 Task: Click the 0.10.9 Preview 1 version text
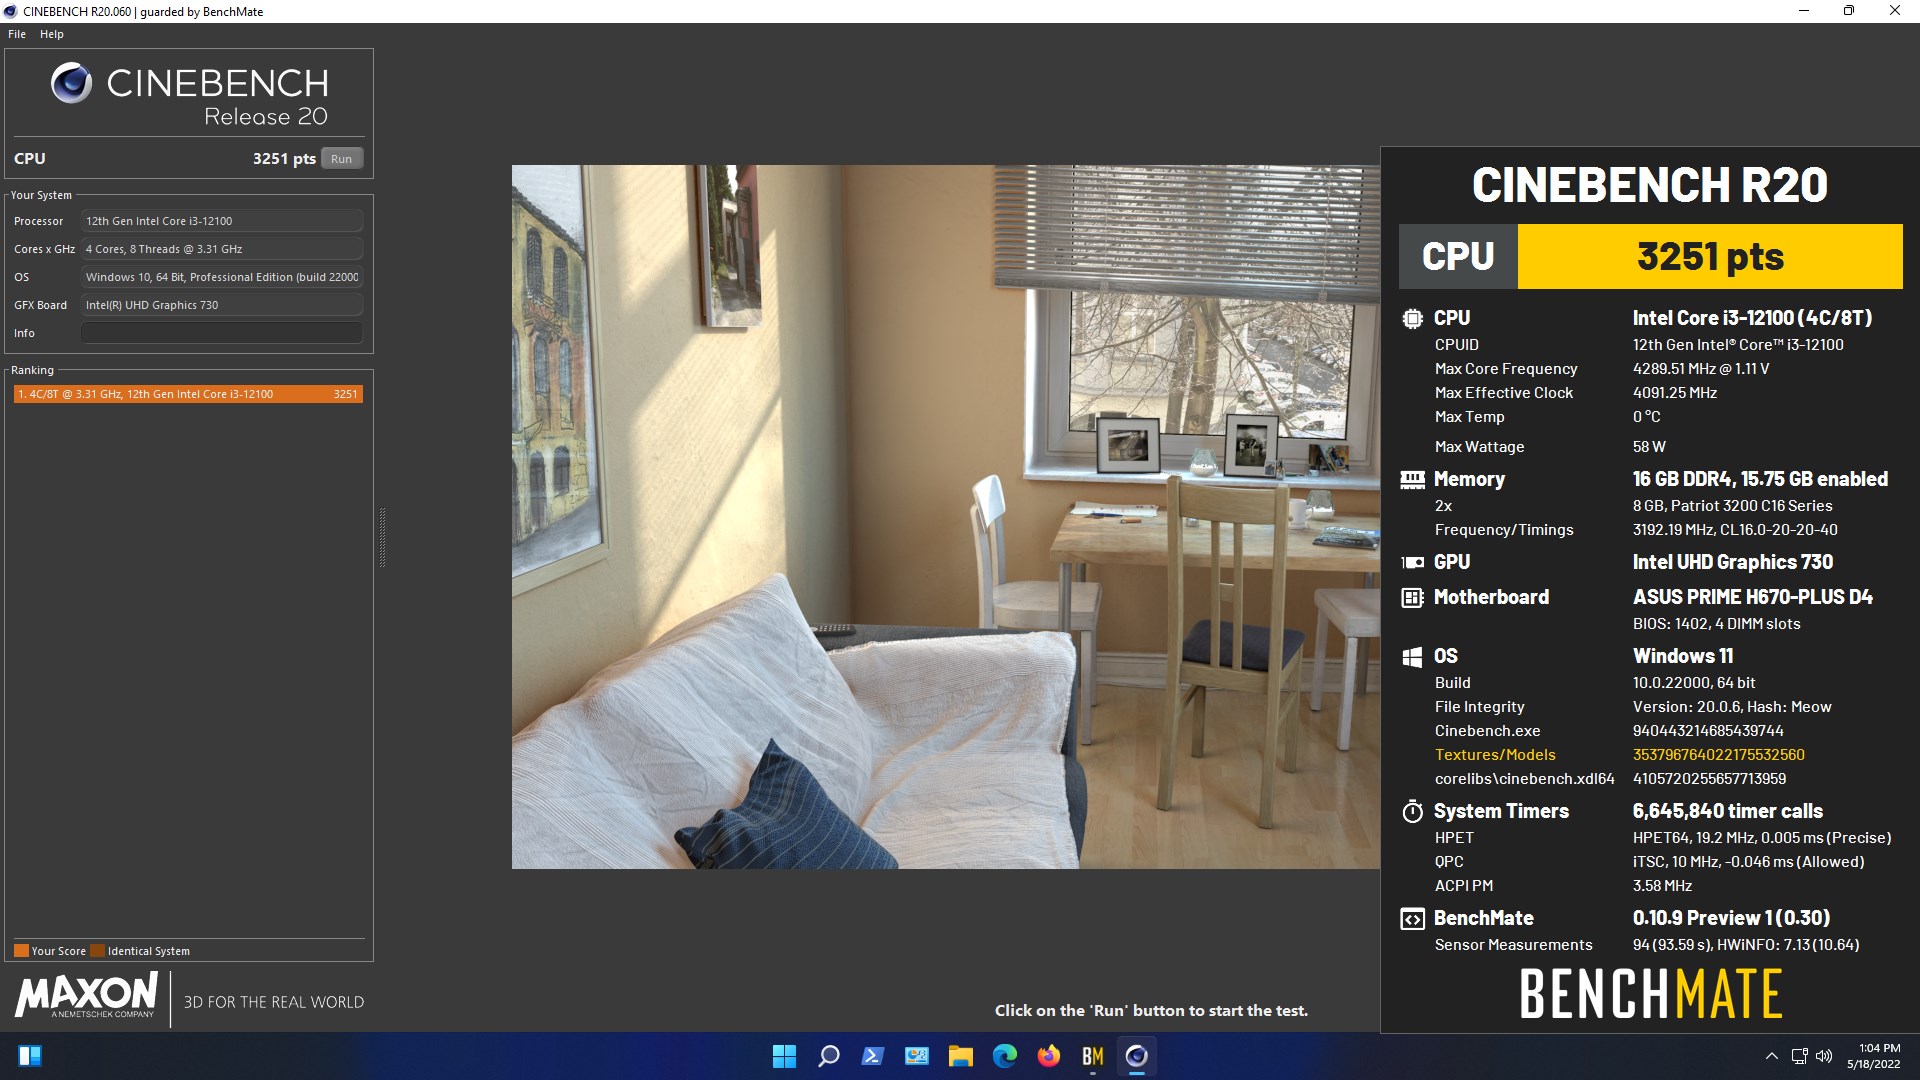pyautogui.click(x=1731, y=918)
